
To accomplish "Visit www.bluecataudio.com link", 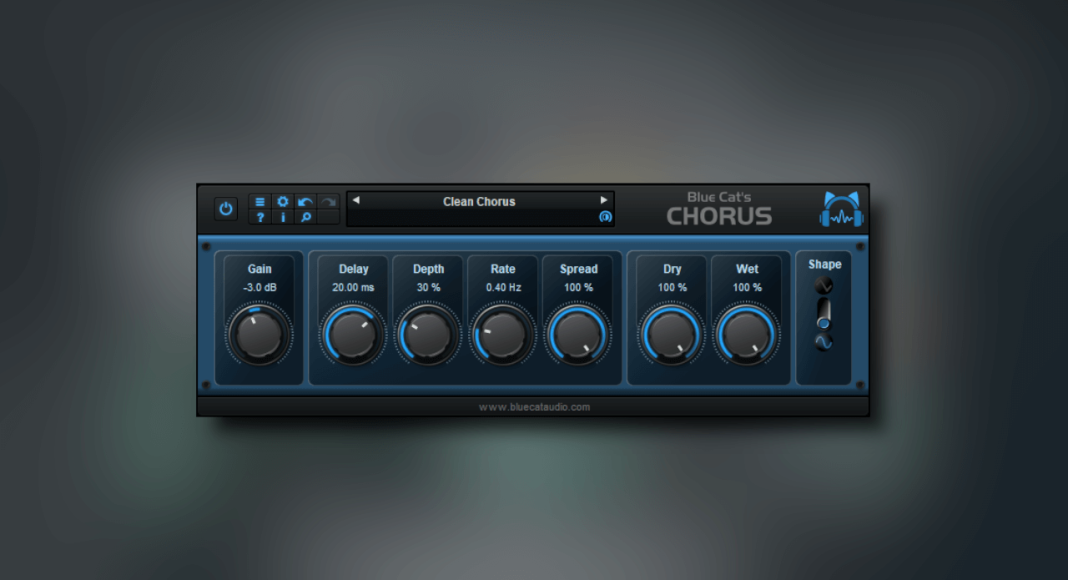I will click(x=534, y=406).
